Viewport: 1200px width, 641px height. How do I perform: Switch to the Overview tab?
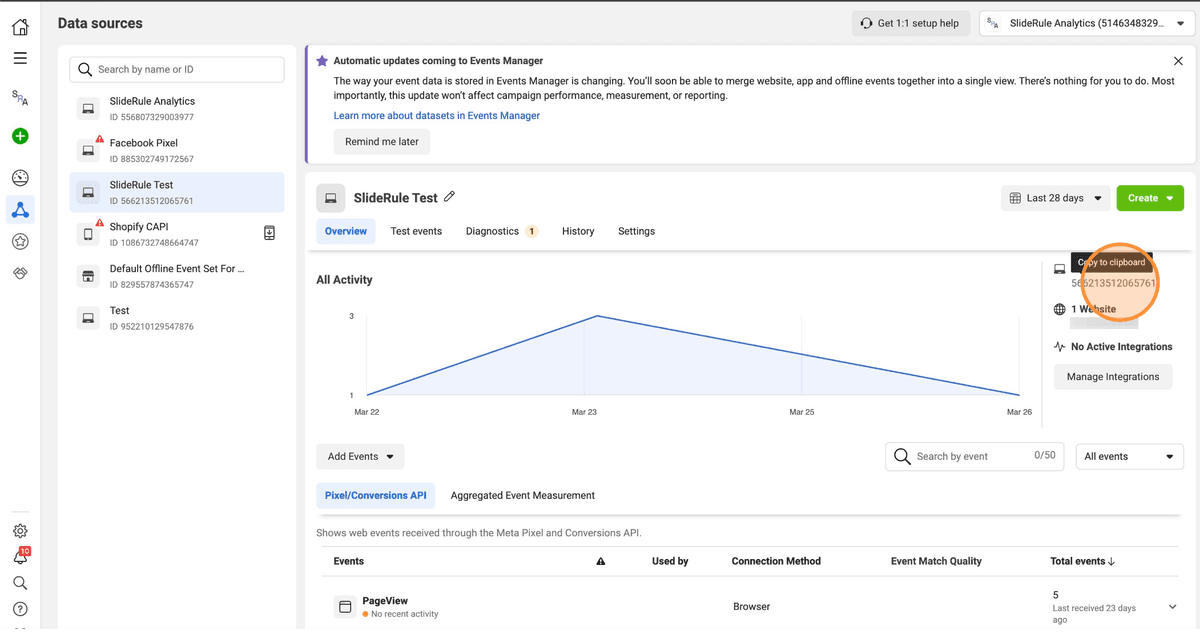coord(346,231)
